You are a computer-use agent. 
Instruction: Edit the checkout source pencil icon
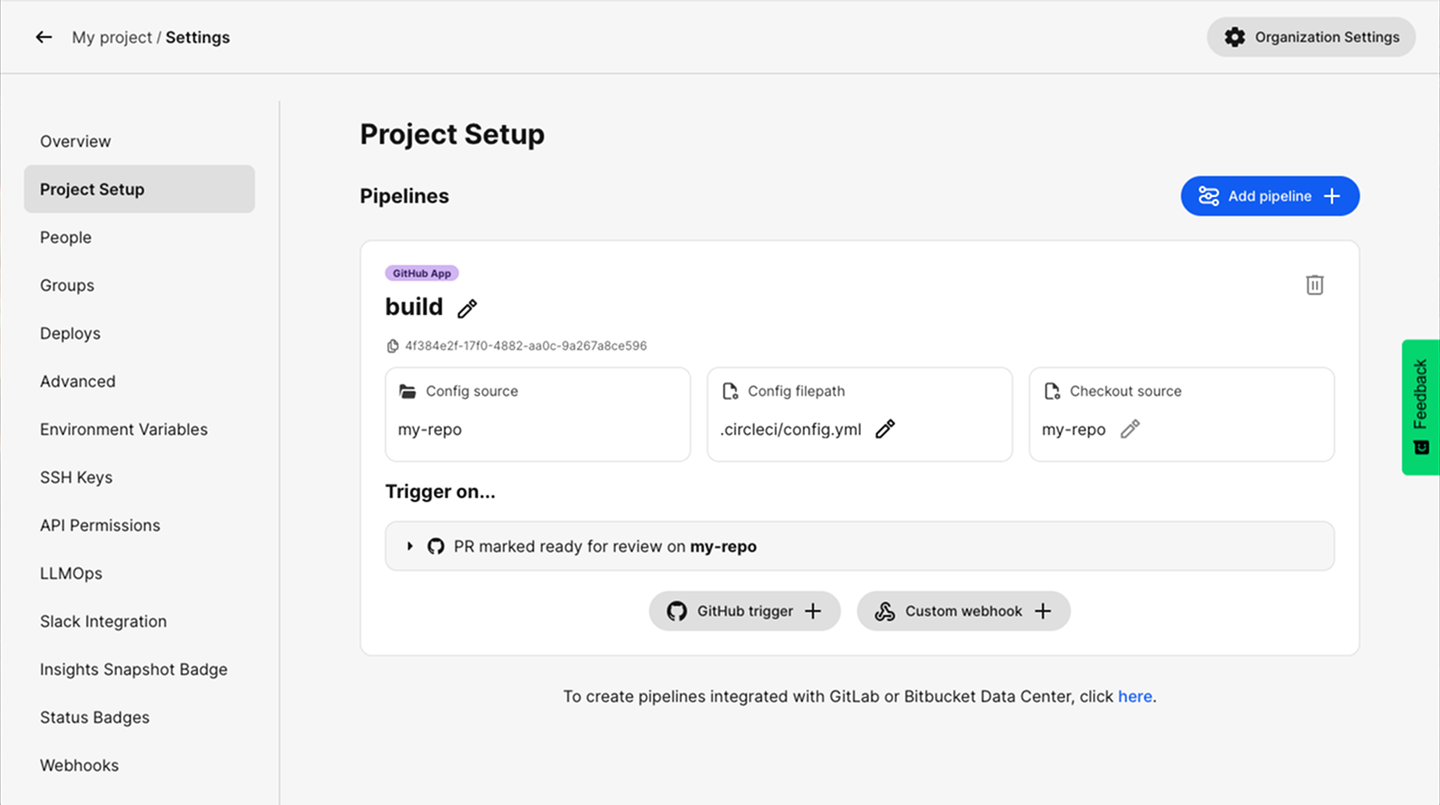point(1130,429)
